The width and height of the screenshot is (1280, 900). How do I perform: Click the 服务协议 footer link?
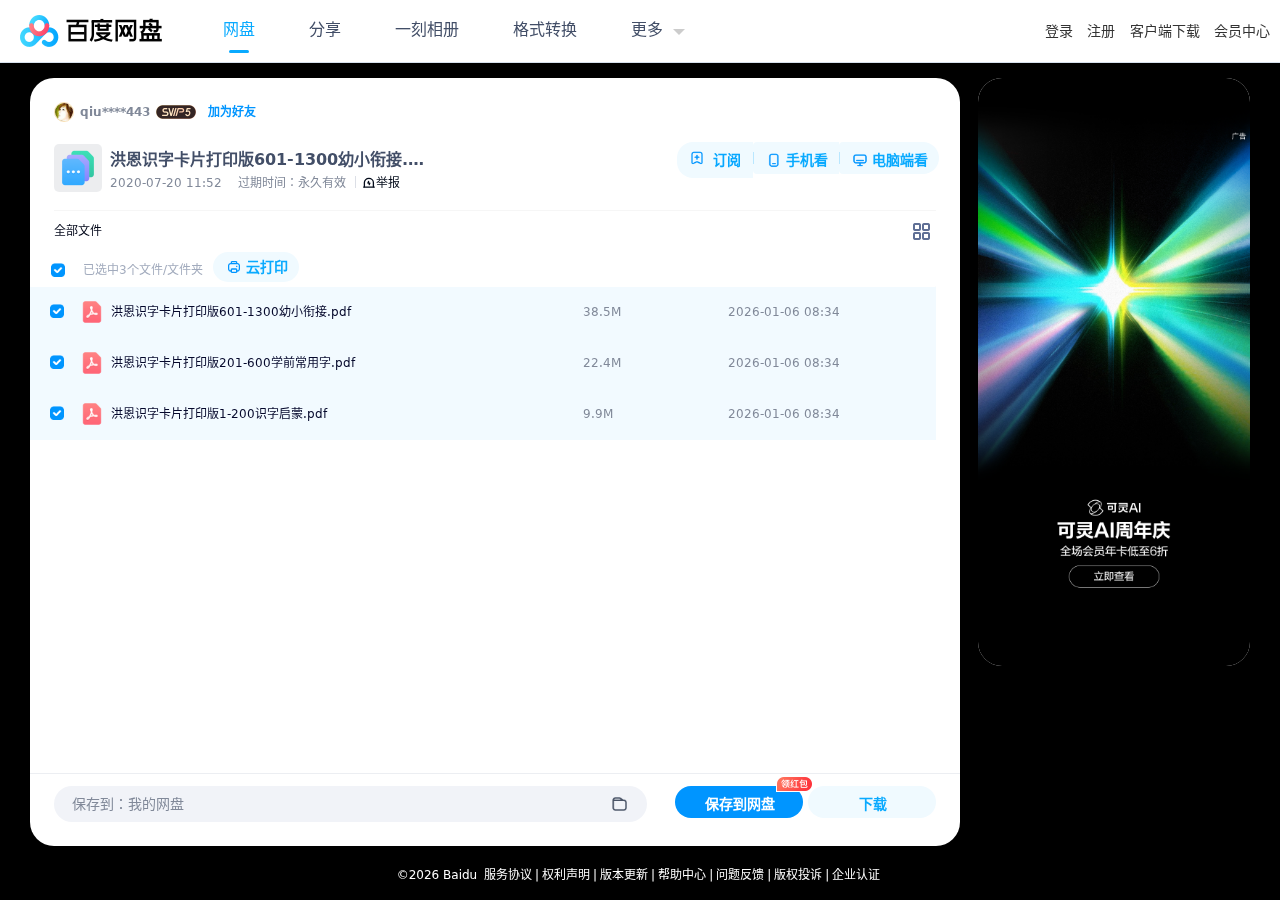coord(508,875)
